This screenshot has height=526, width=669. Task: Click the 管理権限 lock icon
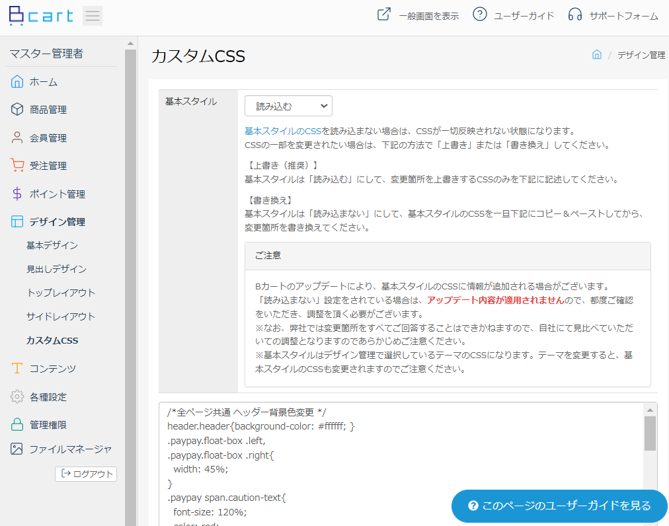[x=17, y=424]
